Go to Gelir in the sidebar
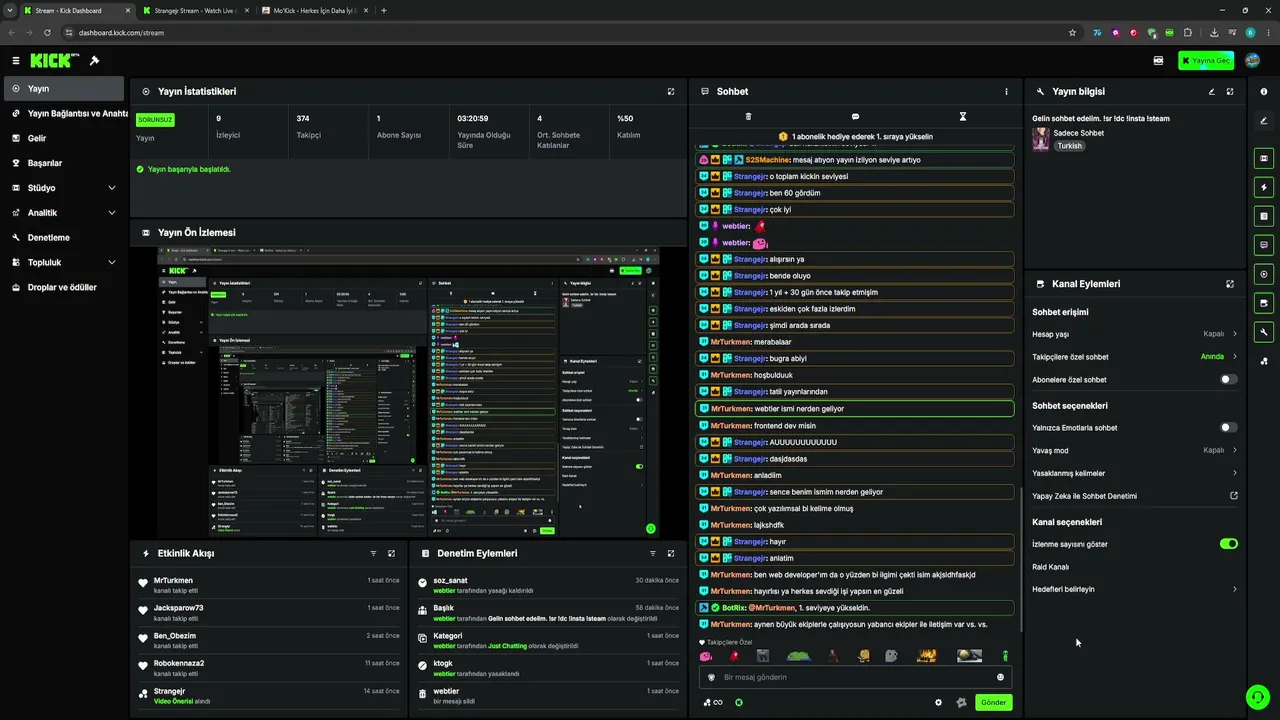The image size is (1280, 720). tap(64, 138)
